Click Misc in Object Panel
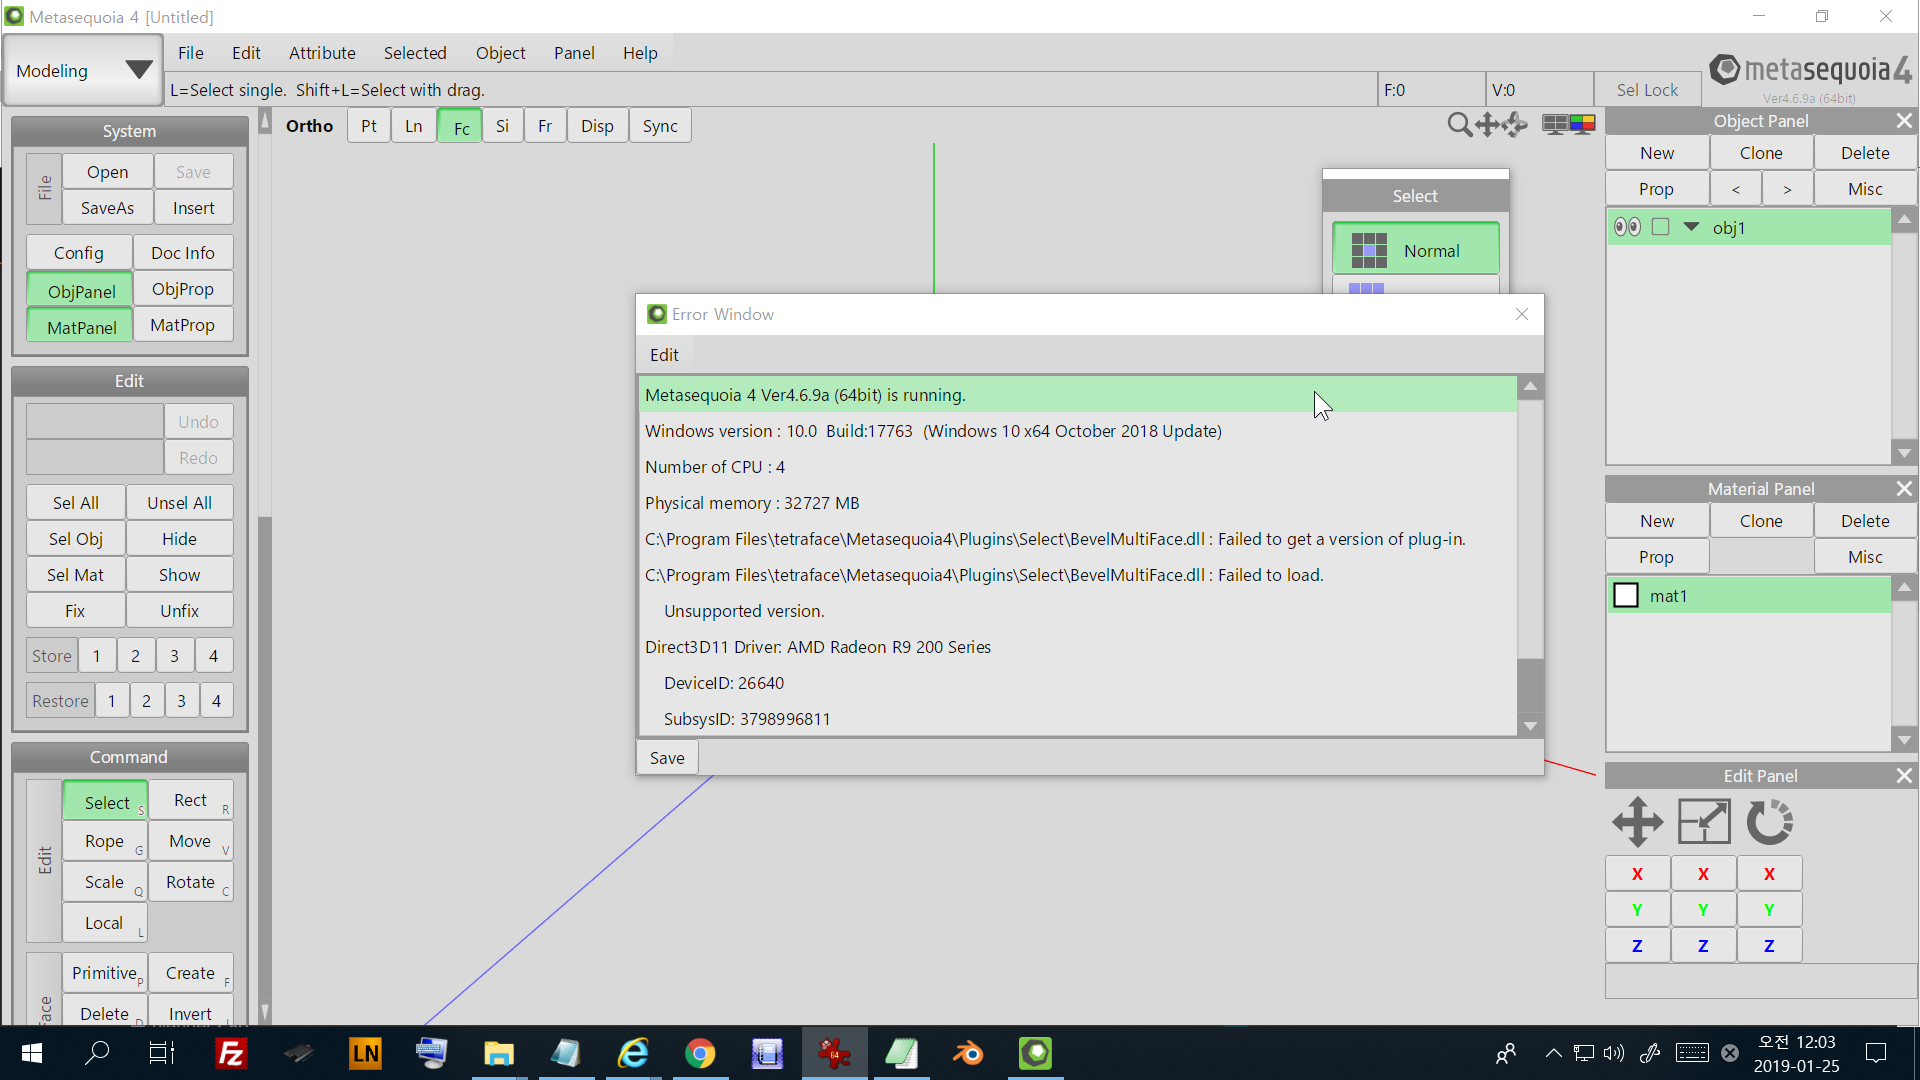Viewport: 1920px width, 1080px height. tap(1865, 189)
